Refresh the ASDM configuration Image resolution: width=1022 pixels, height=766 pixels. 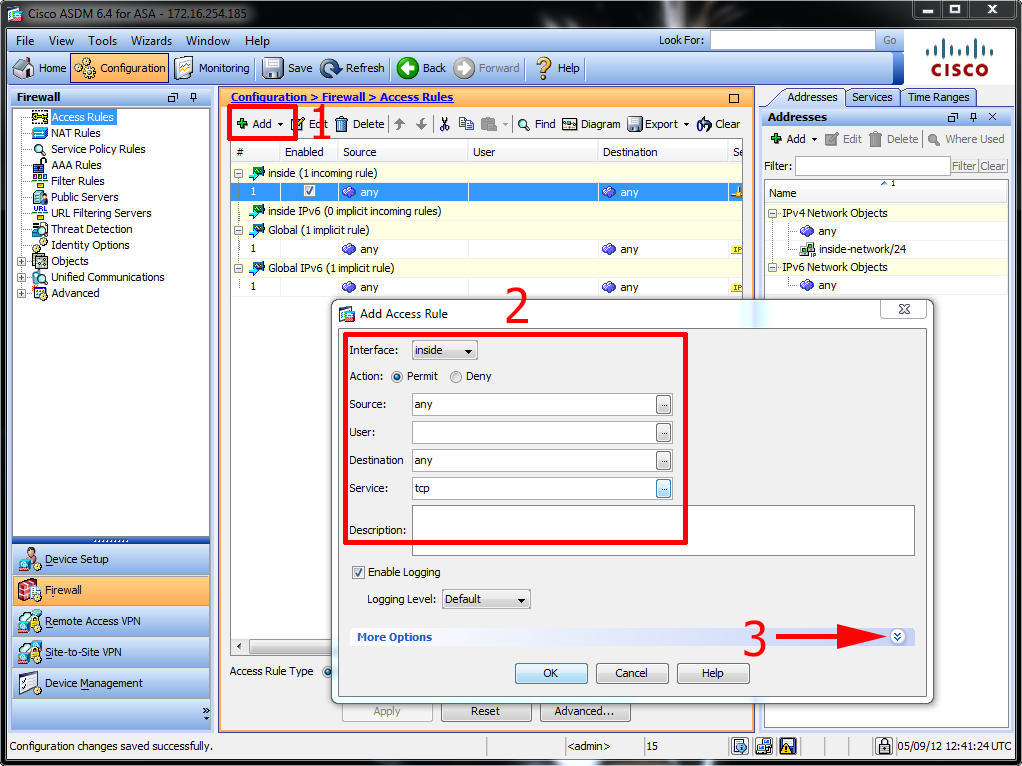tap(353, 68)
